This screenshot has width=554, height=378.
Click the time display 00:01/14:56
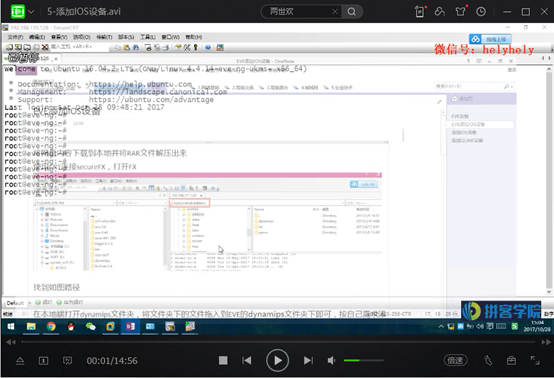(112, 361)
